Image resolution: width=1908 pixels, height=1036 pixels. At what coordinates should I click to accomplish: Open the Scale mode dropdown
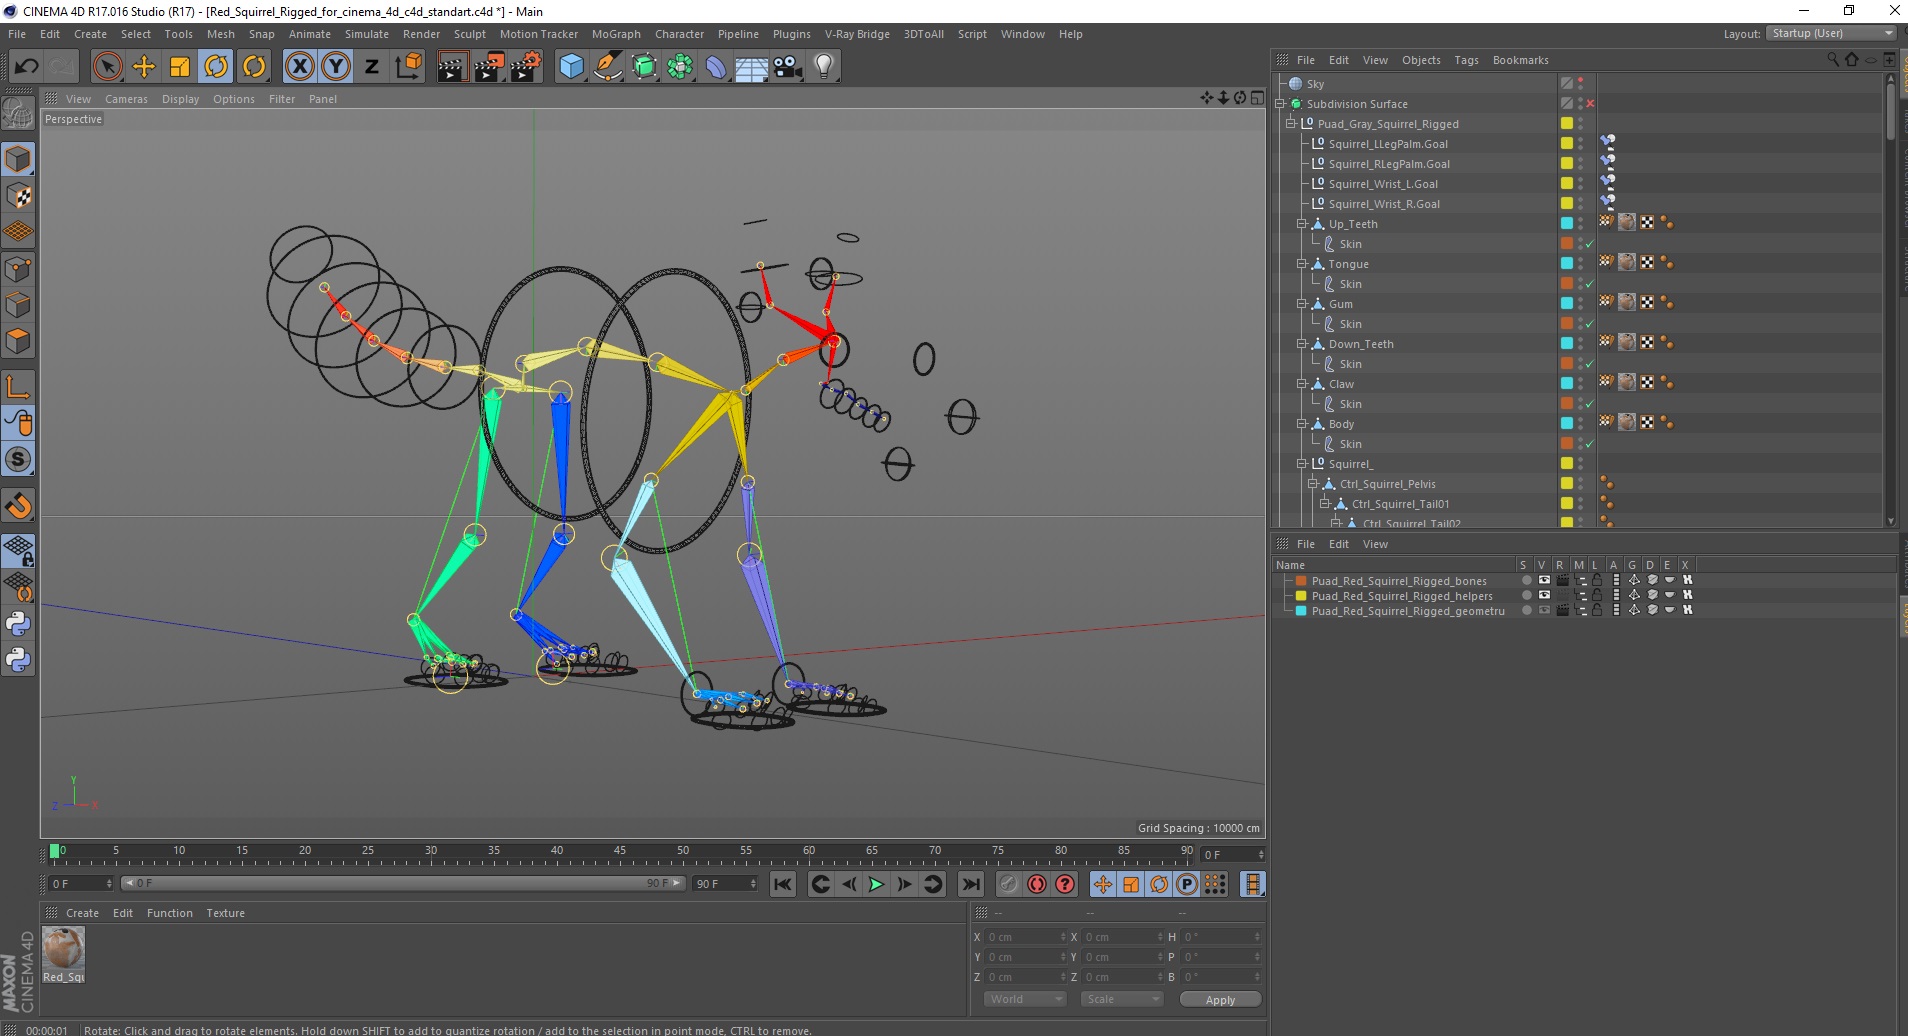click(x=1122, y=999)
